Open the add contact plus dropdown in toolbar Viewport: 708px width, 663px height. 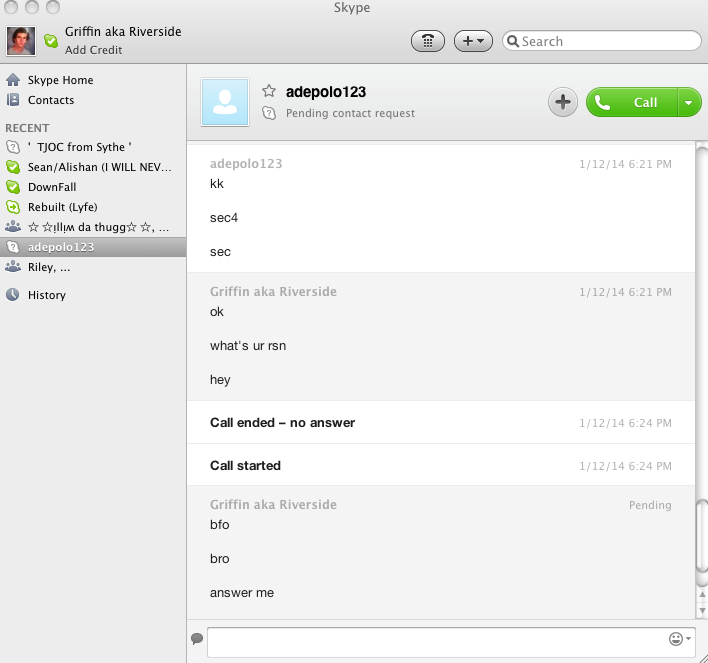coord(473,41)
